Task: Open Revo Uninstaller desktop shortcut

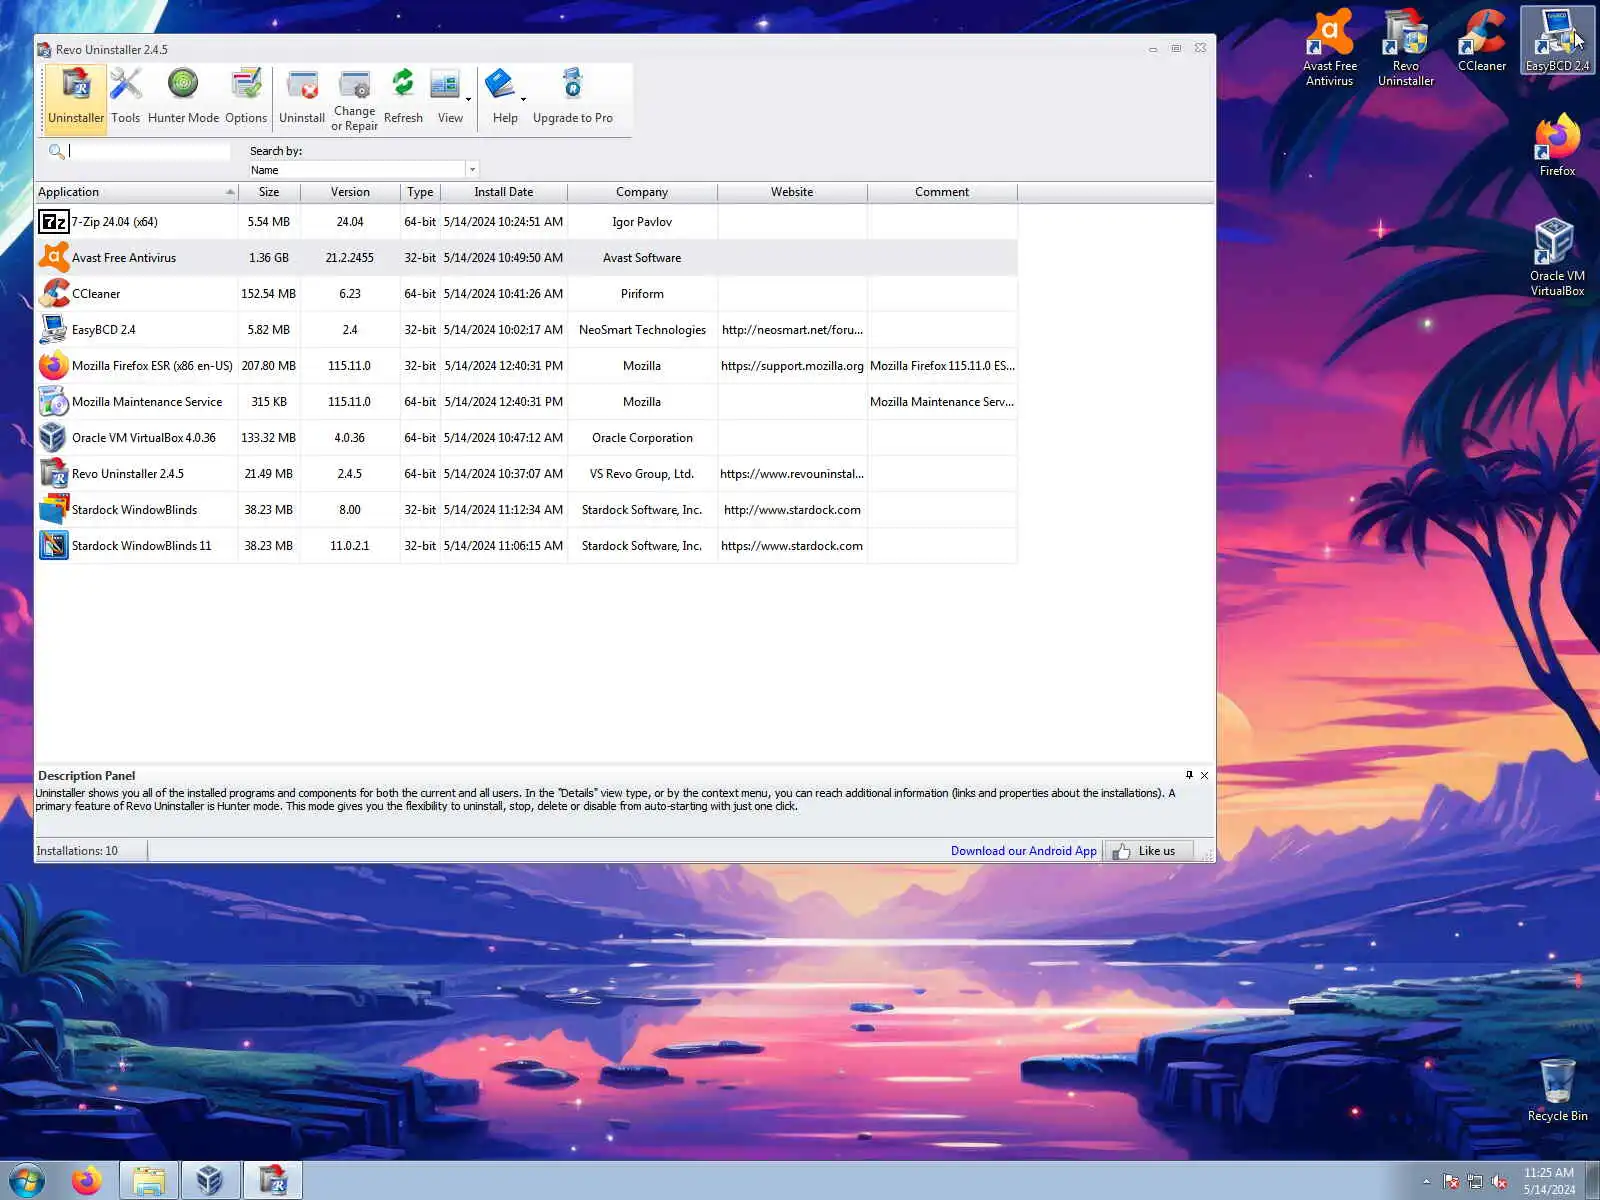Action: (x=1406, y=48)
